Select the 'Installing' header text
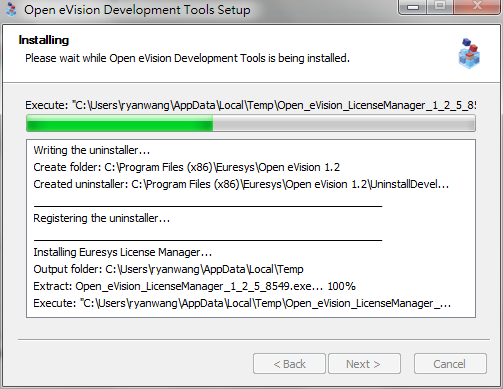 click(x=44, y=40)
